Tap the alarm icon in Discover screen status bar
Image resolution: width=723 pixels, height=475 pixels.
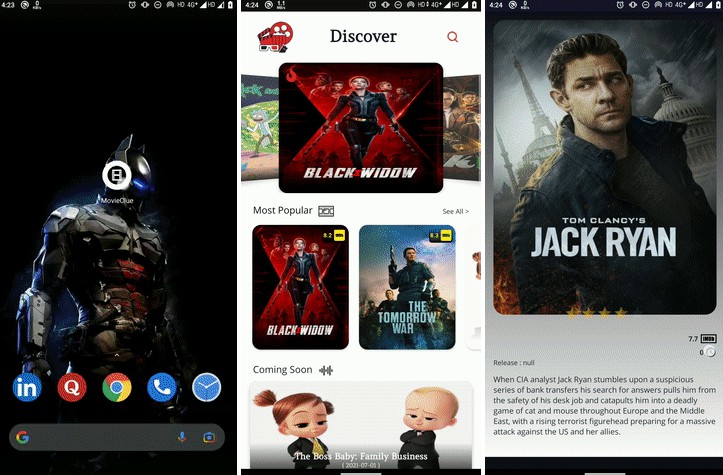coord(372,5)
